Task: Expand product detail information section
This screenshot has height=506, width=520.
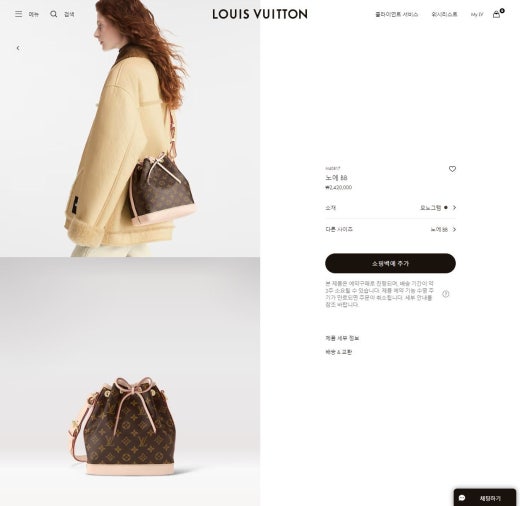Action: (x=342, y=338)
